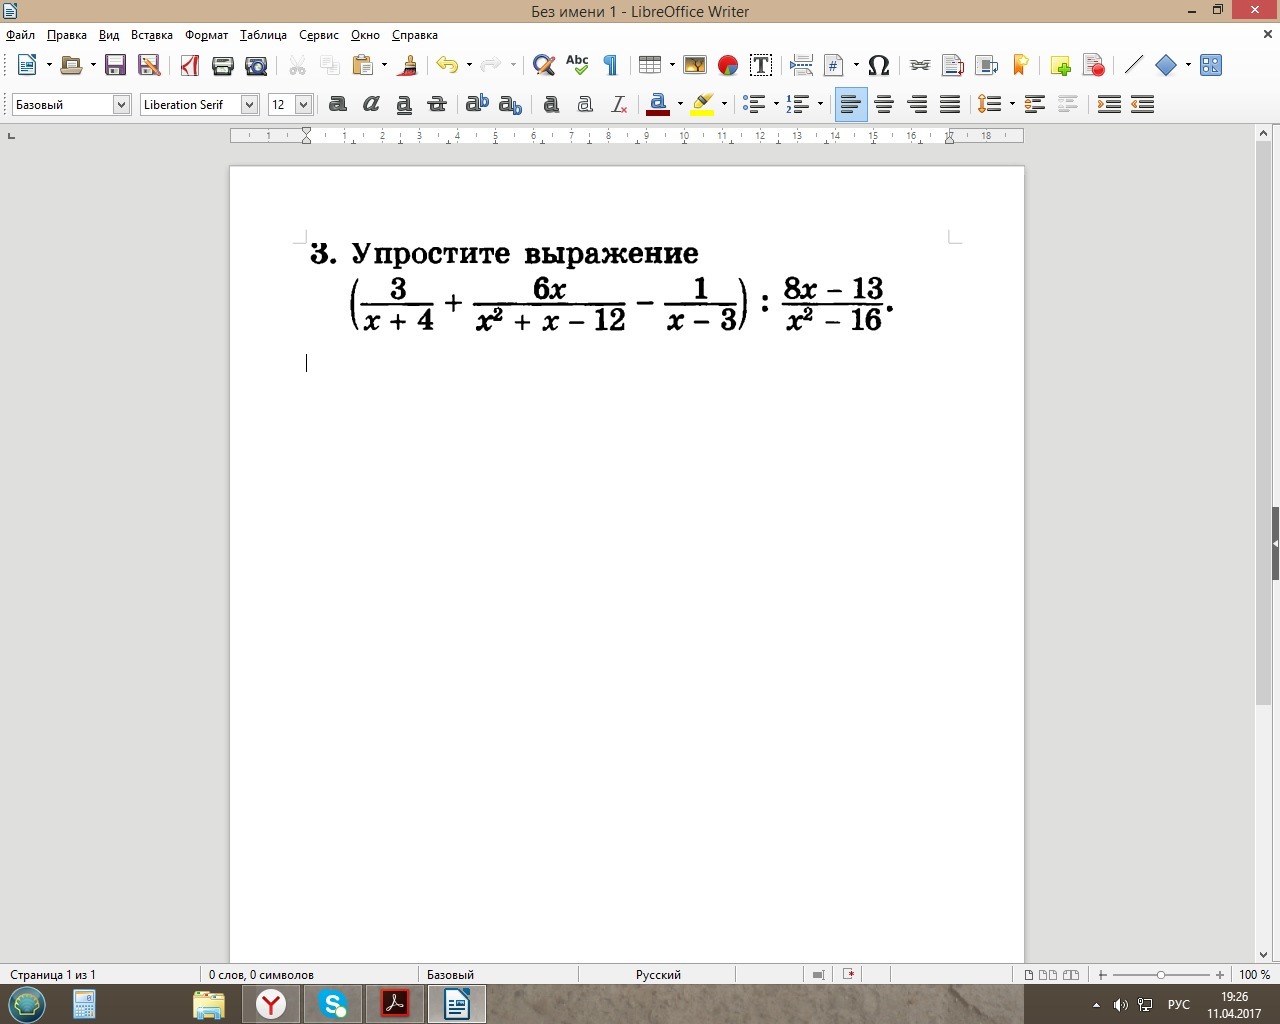This screenshot has height=1024, width=1280.
Task: Click the zoom slider in the status bar
Action: click(1160, 974)
